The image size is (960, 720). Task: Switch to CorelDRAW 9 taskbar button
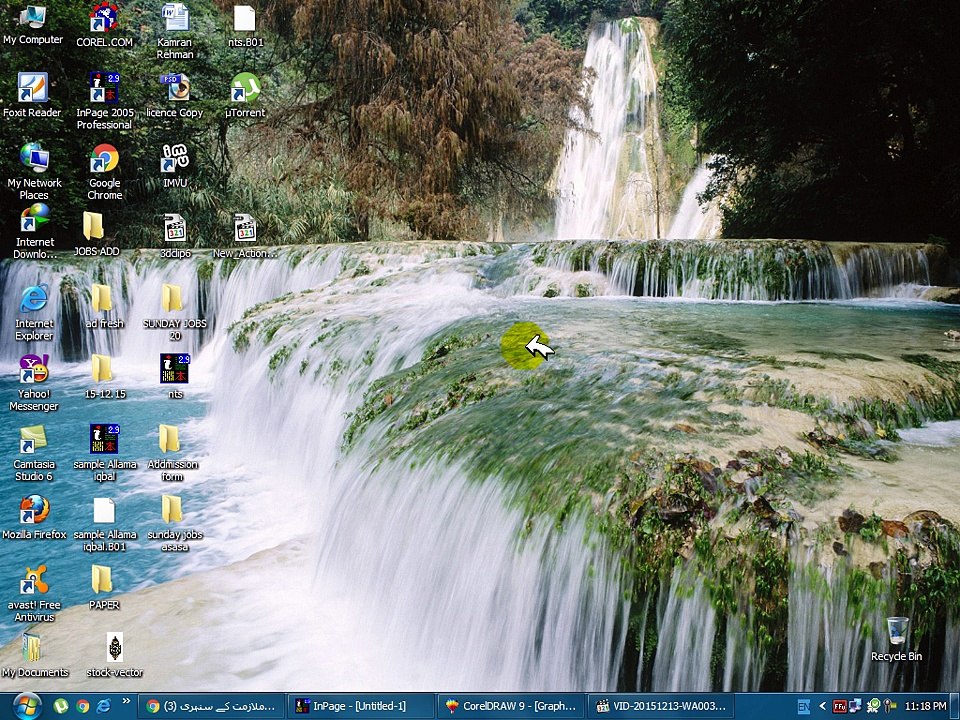pos(511,707)
